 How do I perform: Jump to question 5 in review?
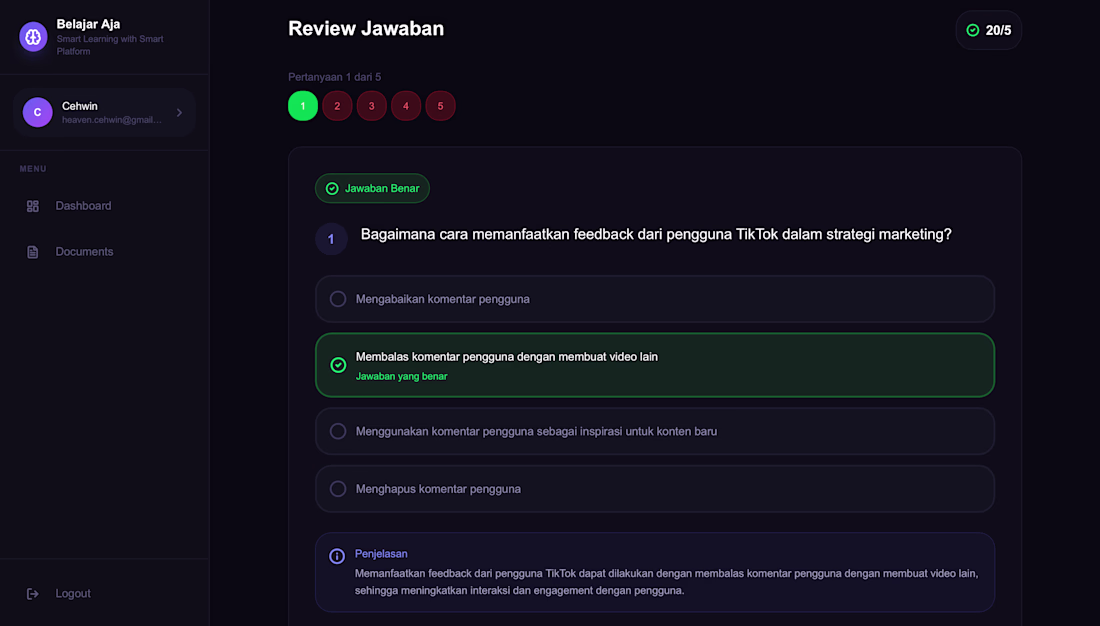click(440, 106)
